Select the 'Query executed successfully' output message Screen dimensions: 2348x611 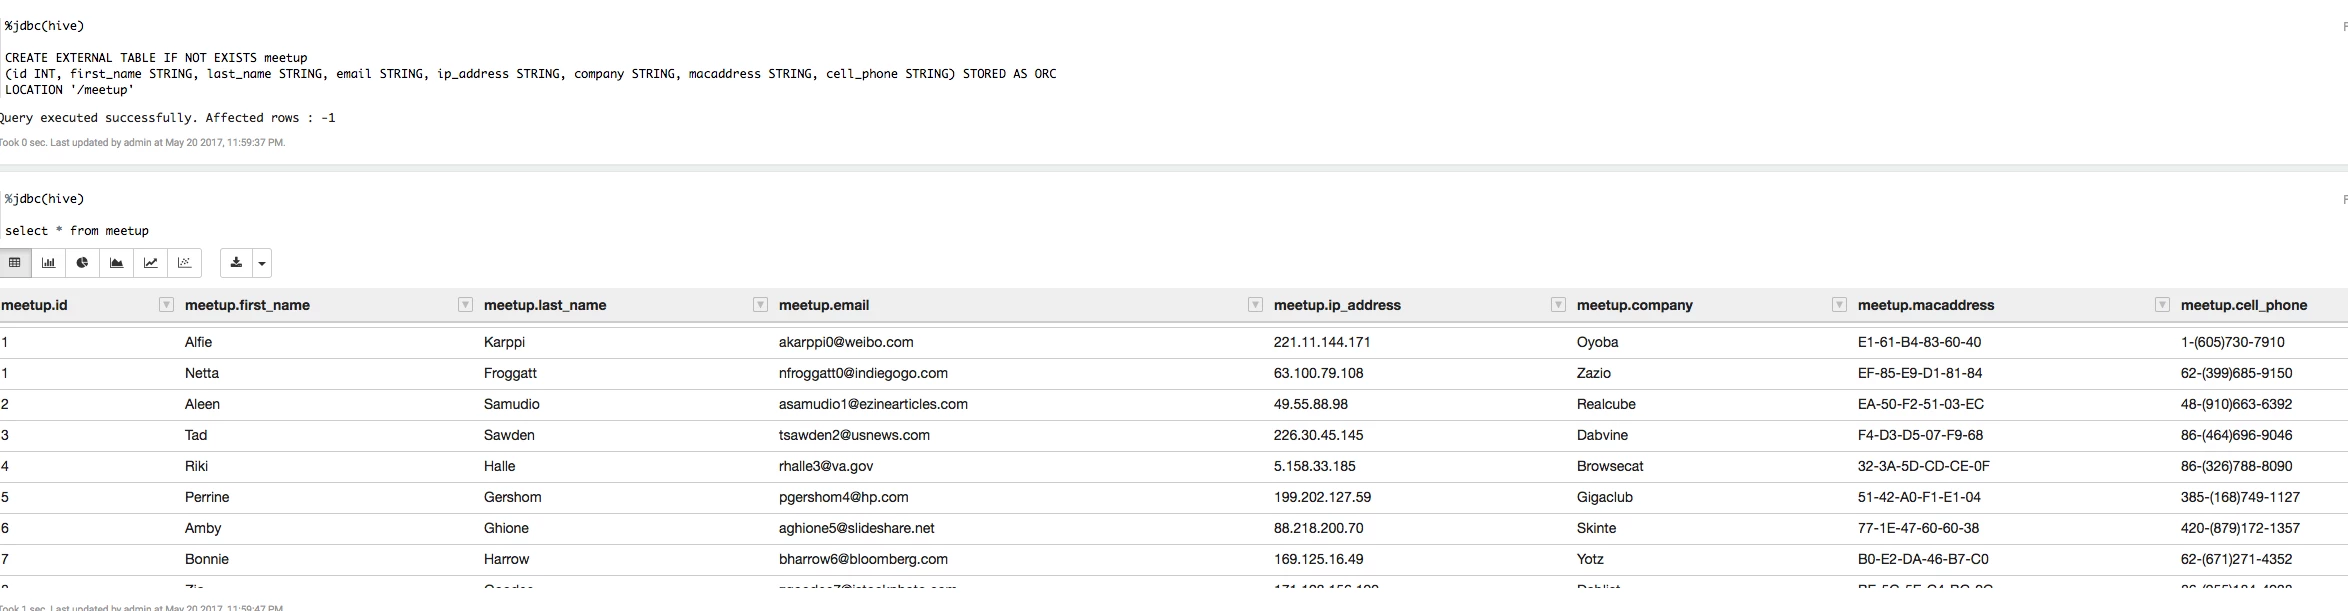pyautogui.click(x=168, y=118)
